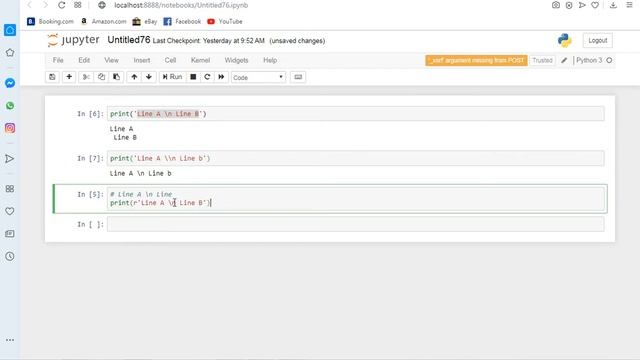
Task: Go back in the browser
Action: click(29, 5)
